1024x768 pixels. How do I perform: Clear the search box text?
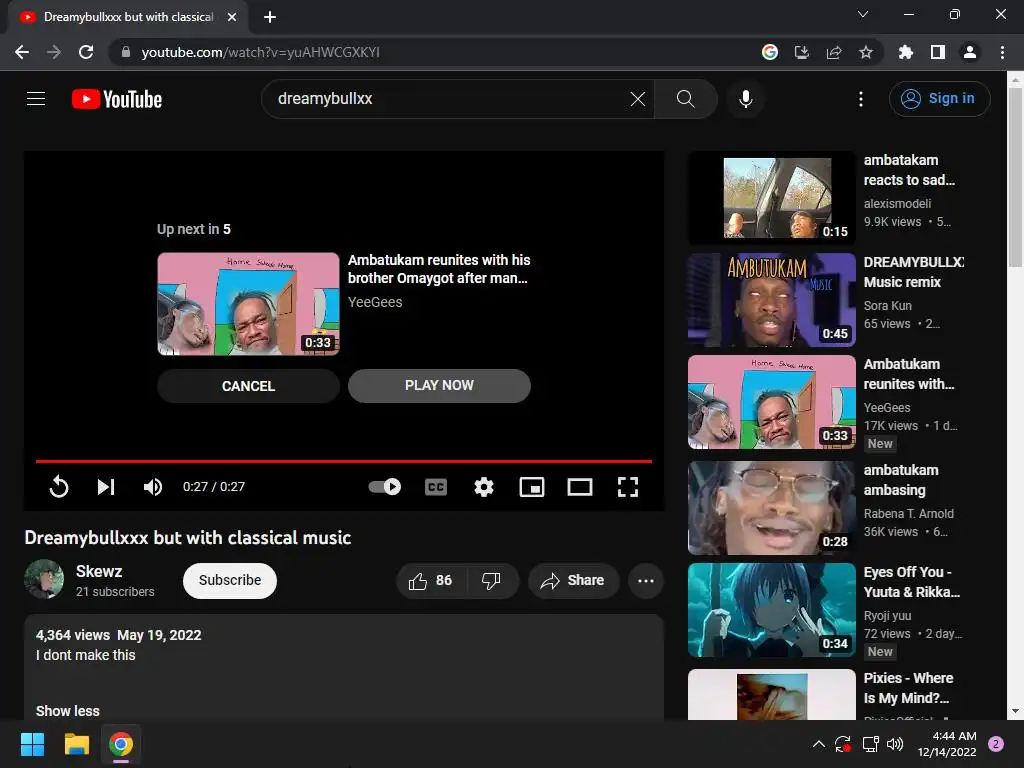637,99
